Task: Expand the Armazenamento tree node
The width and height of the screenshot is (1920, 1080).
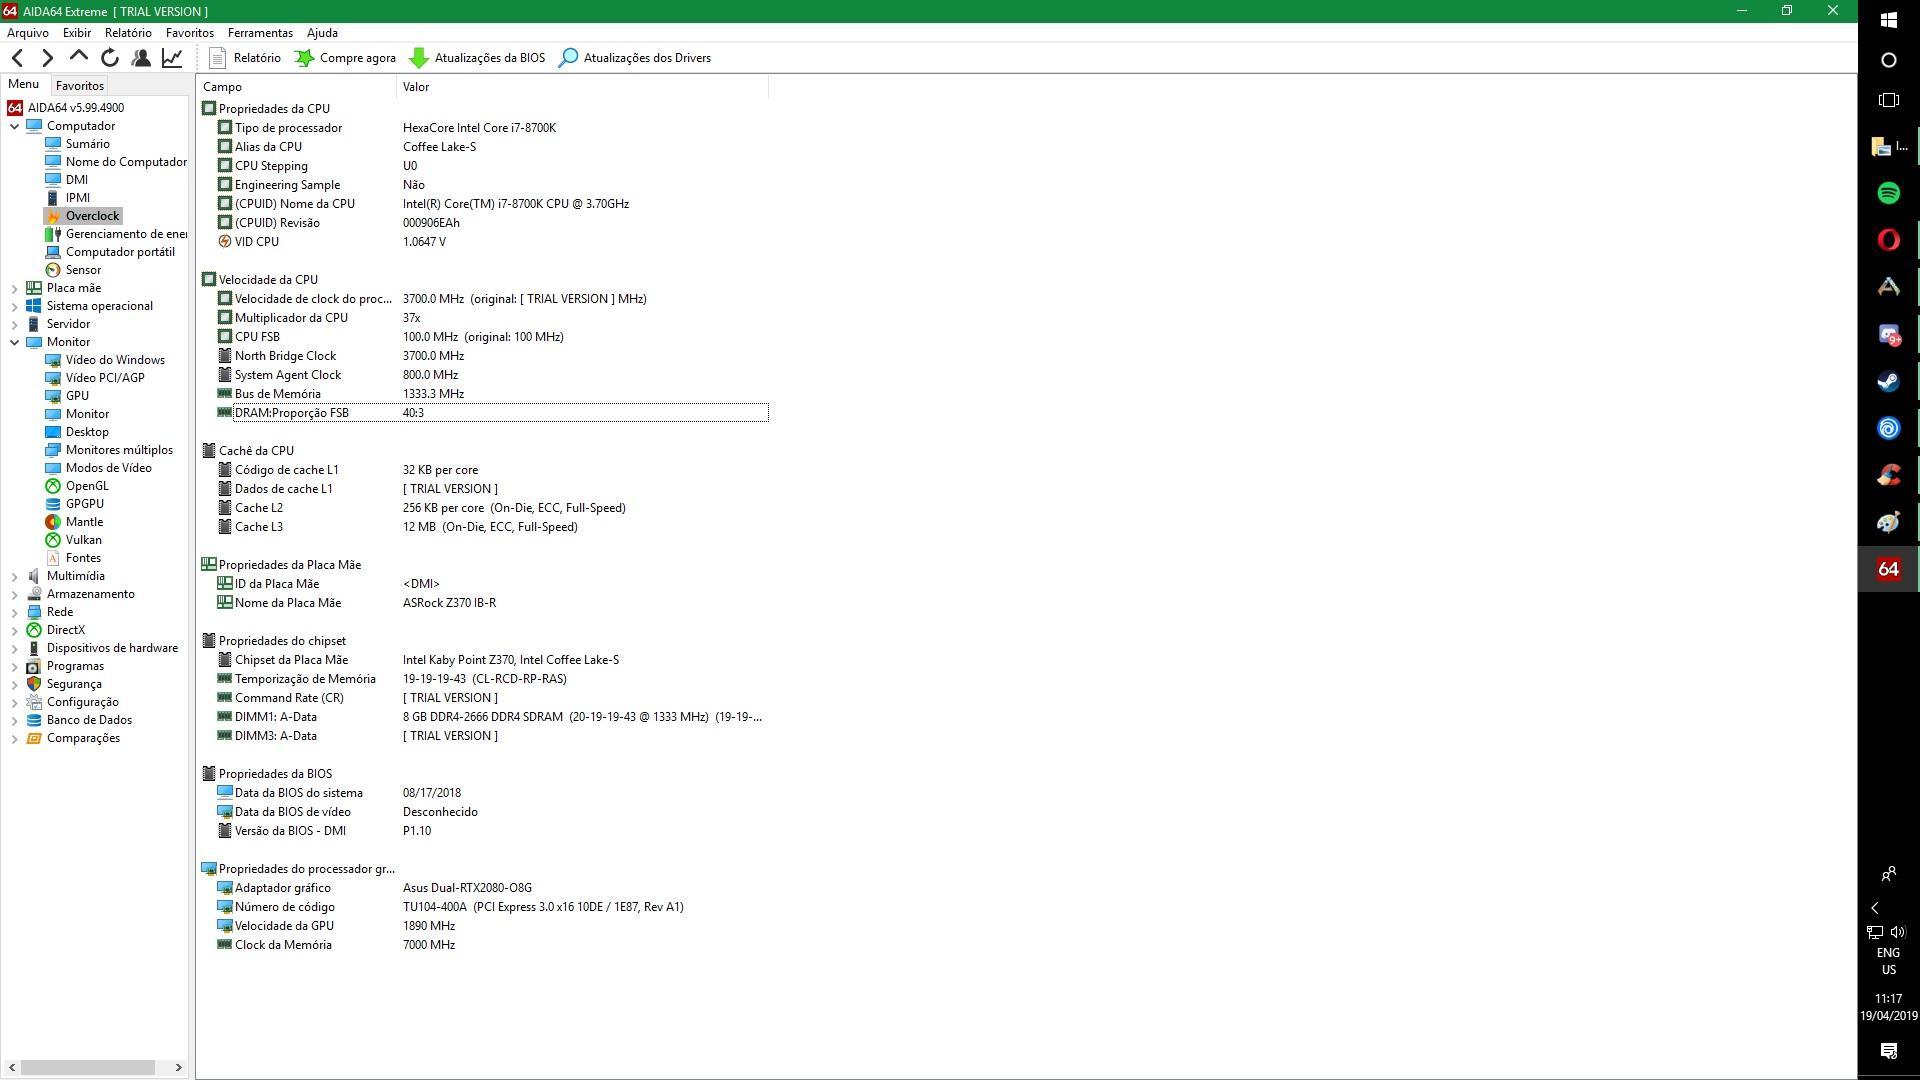Action: pyautogui.click(x=15, y=594)
